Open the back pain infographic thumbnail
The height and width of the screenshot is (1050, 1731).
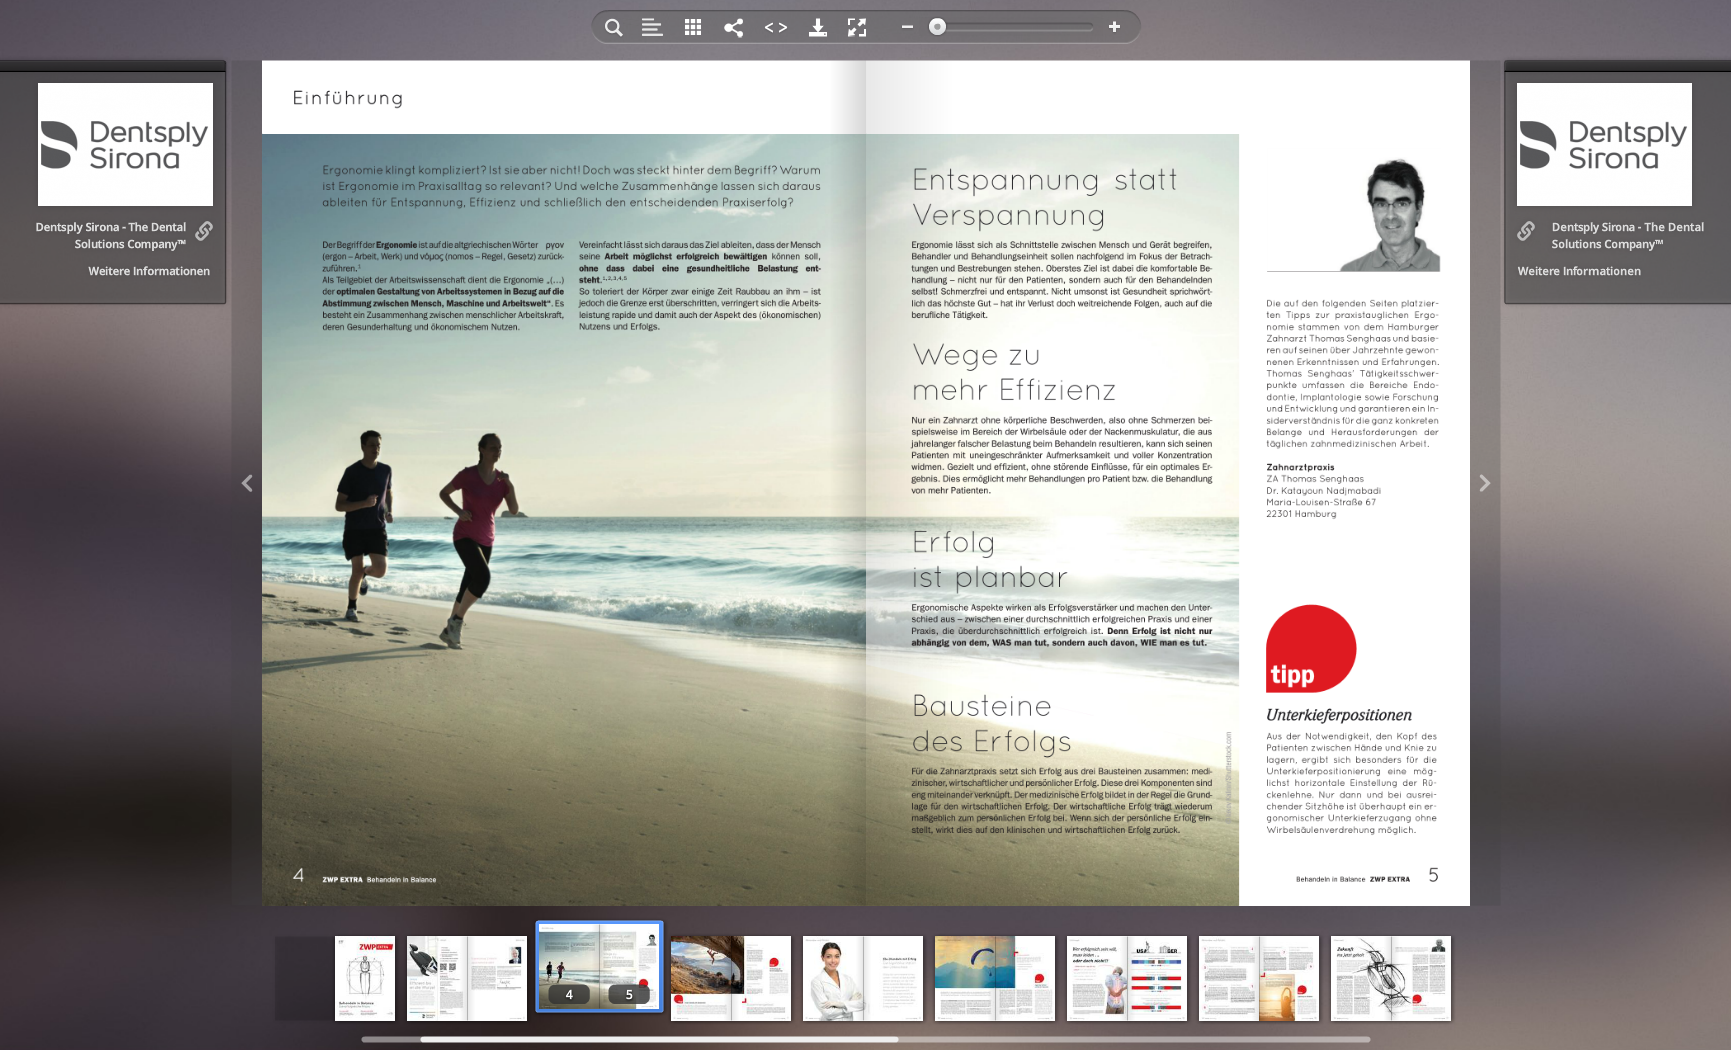point(1127,978)
